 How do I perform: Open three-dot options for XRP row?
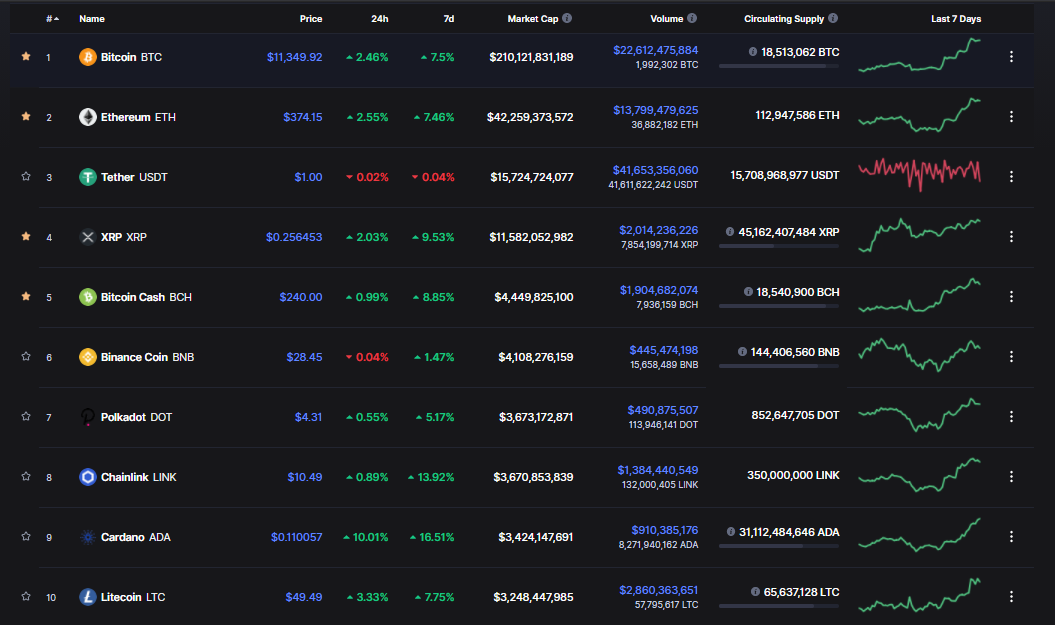[1011, 237]
